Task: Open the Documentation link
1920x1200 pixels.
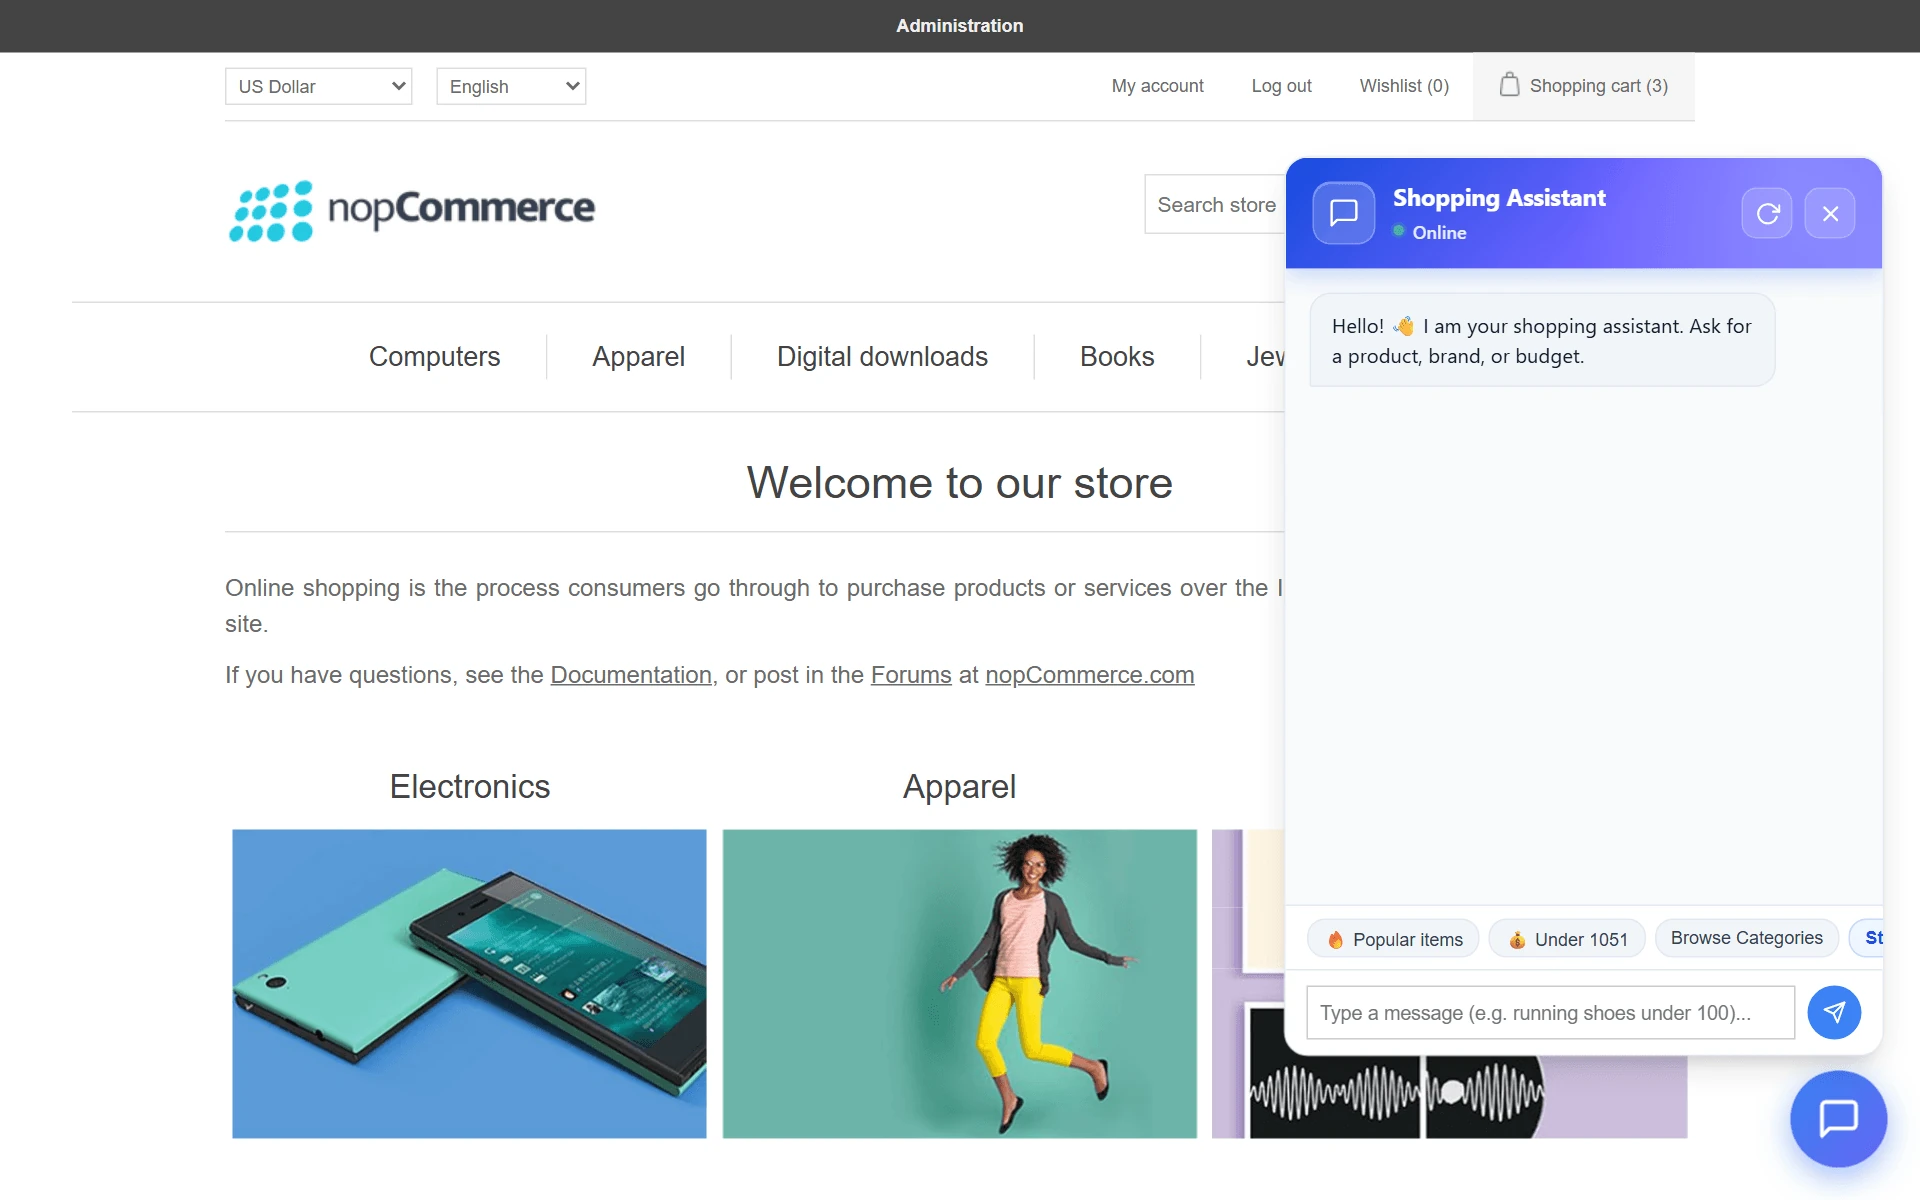Action: 631,675
